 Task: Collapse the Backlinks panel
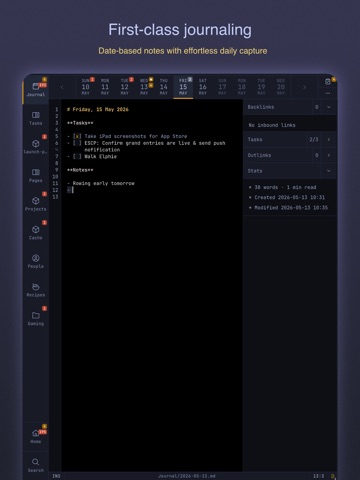coord(329,107)
